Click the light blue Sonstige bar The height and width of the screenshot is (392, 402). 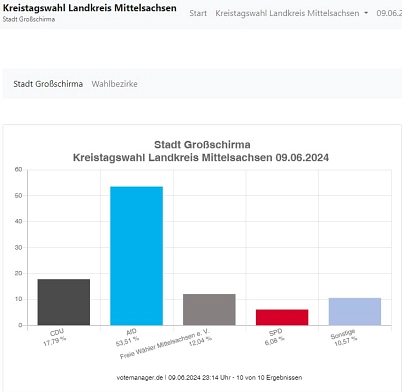pyautogui.click(x=355, y=311)
